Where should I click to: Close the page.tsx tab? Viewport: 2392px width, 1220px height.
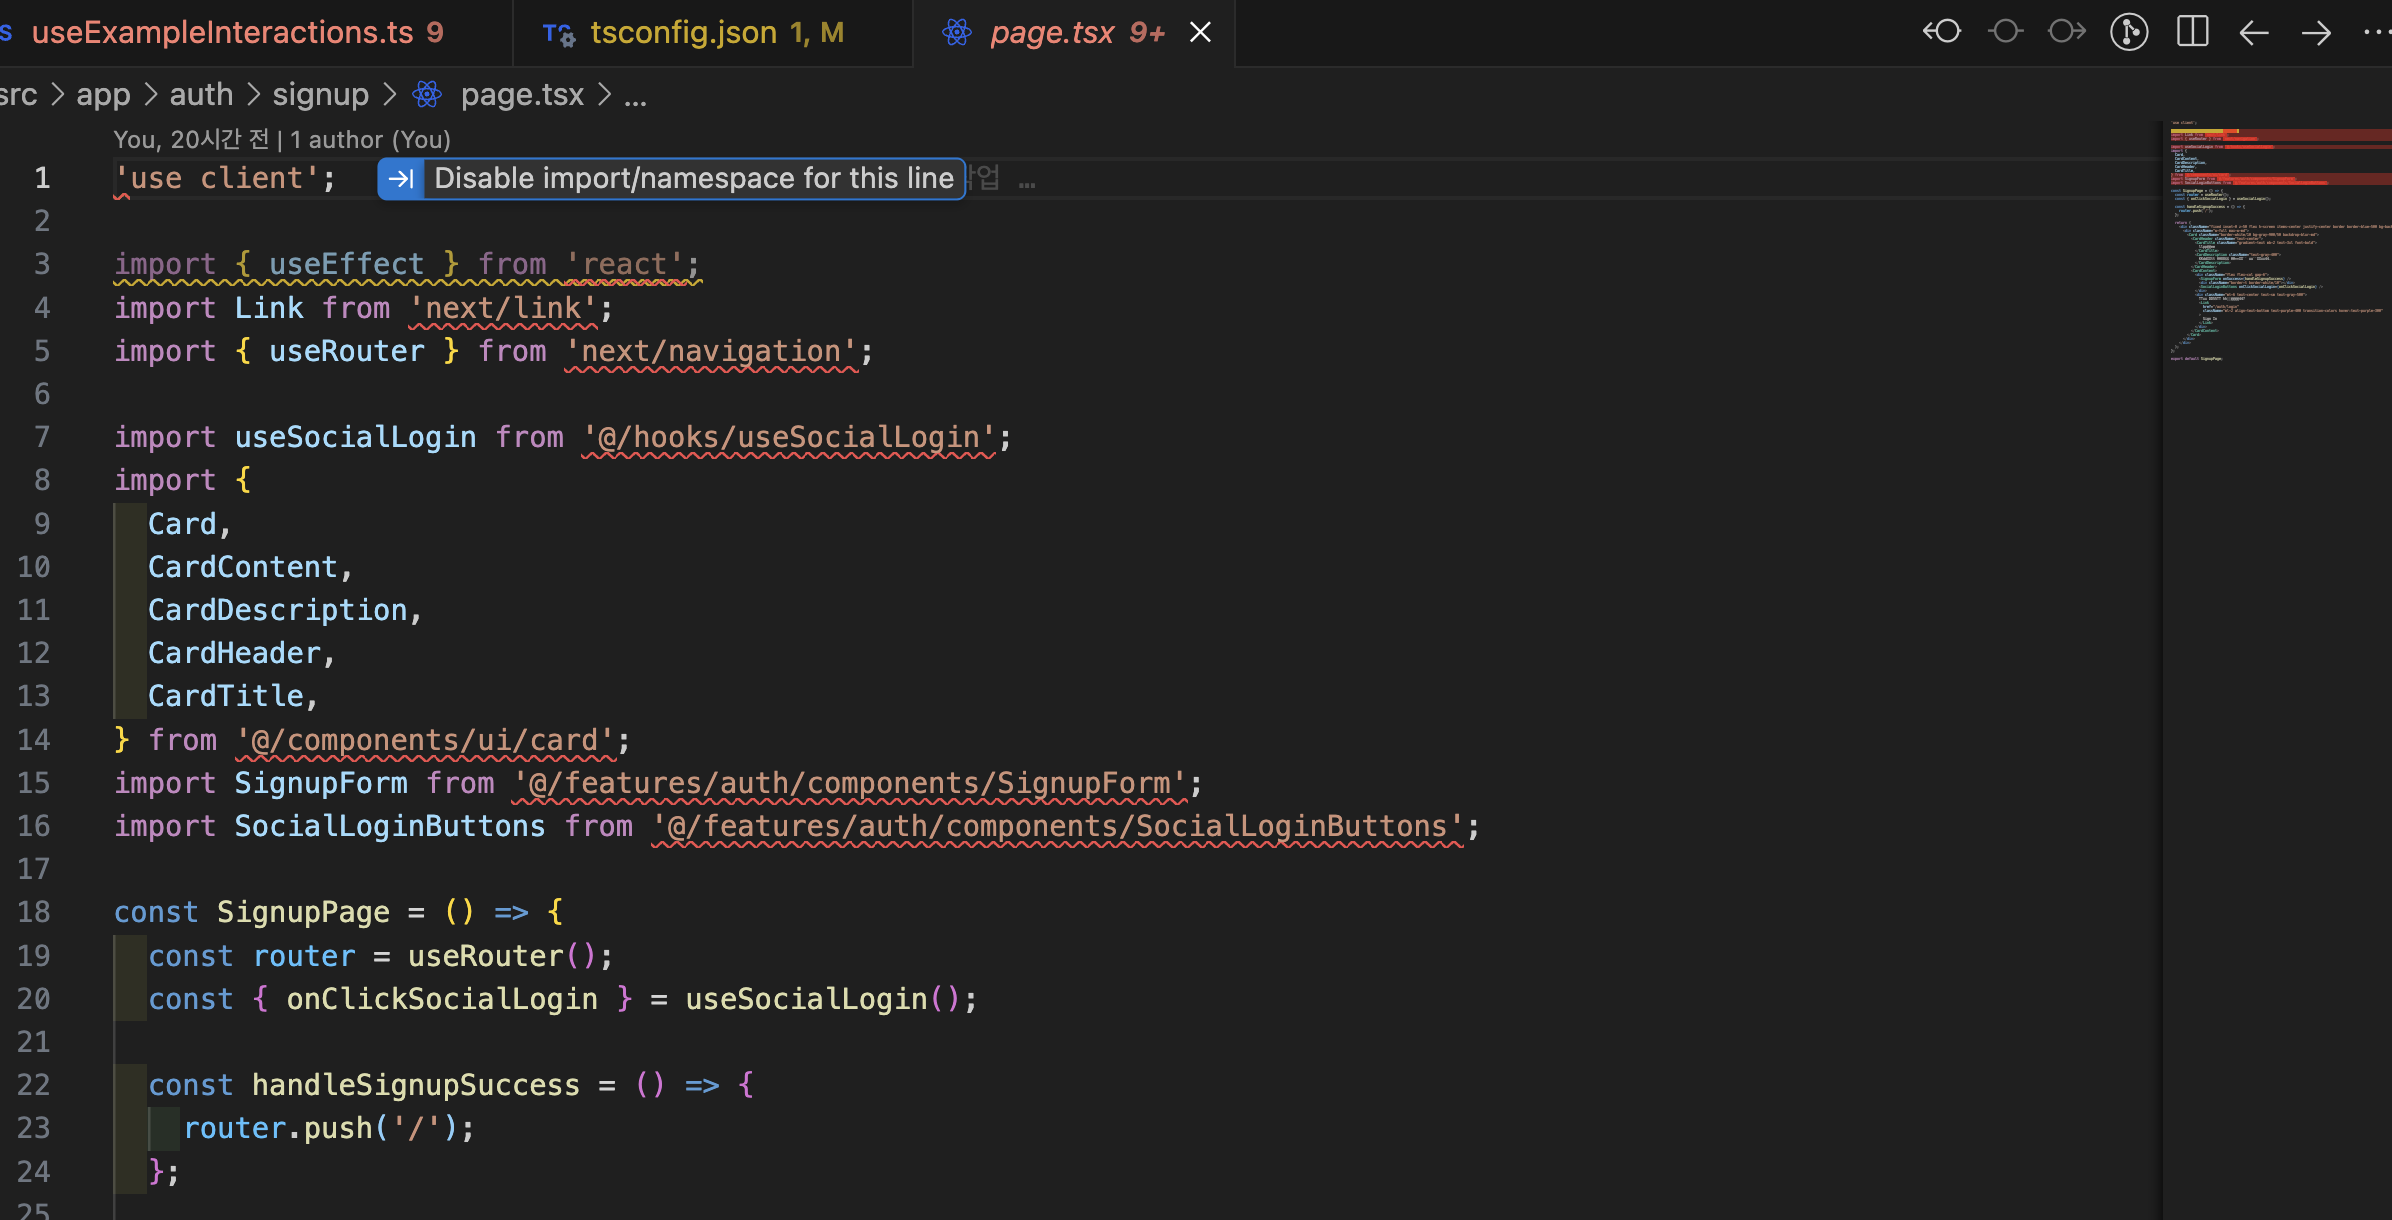tap(1200, 33)
